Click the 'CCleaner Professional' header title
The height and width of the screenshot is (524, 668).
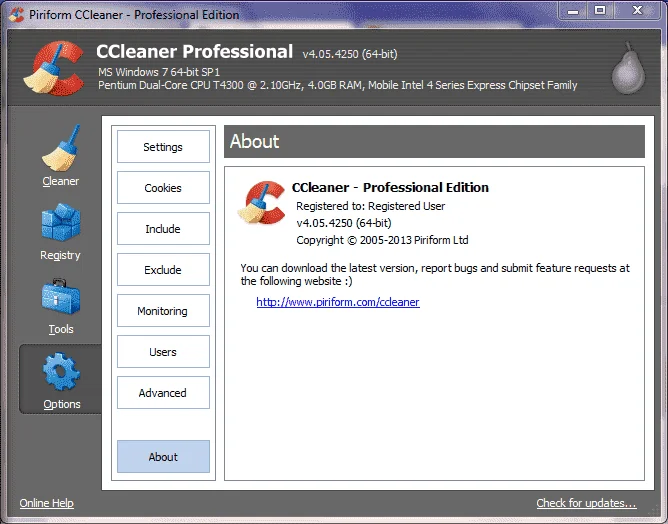(x=194, y=52)
